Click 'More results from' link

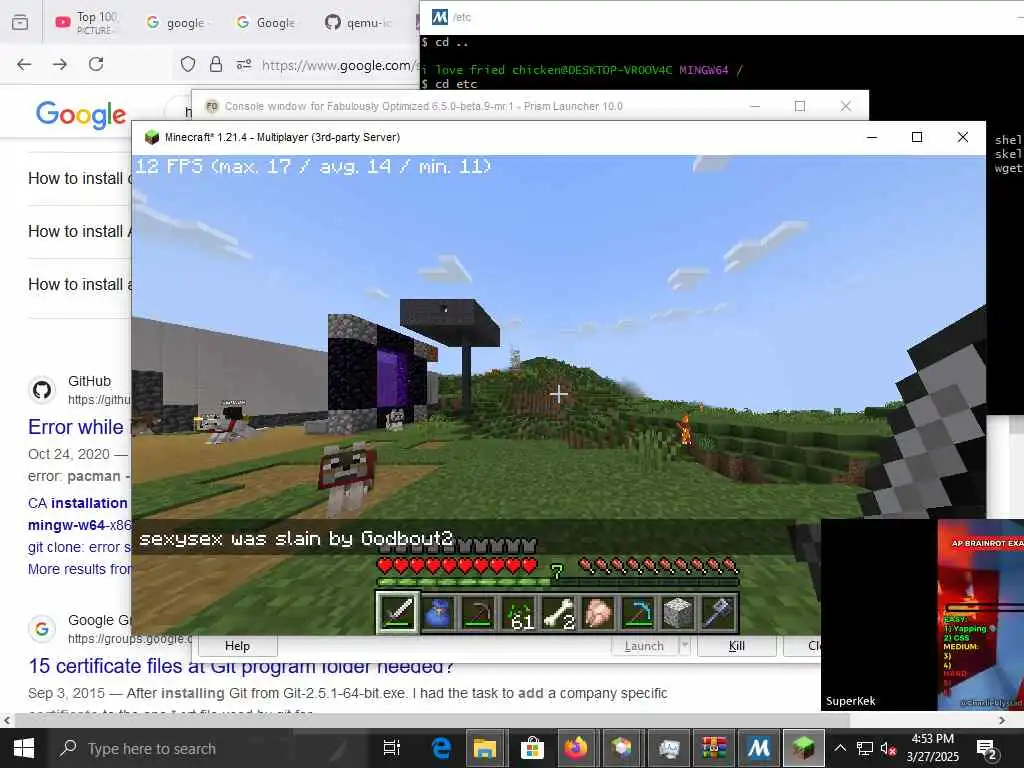[80, 569]
